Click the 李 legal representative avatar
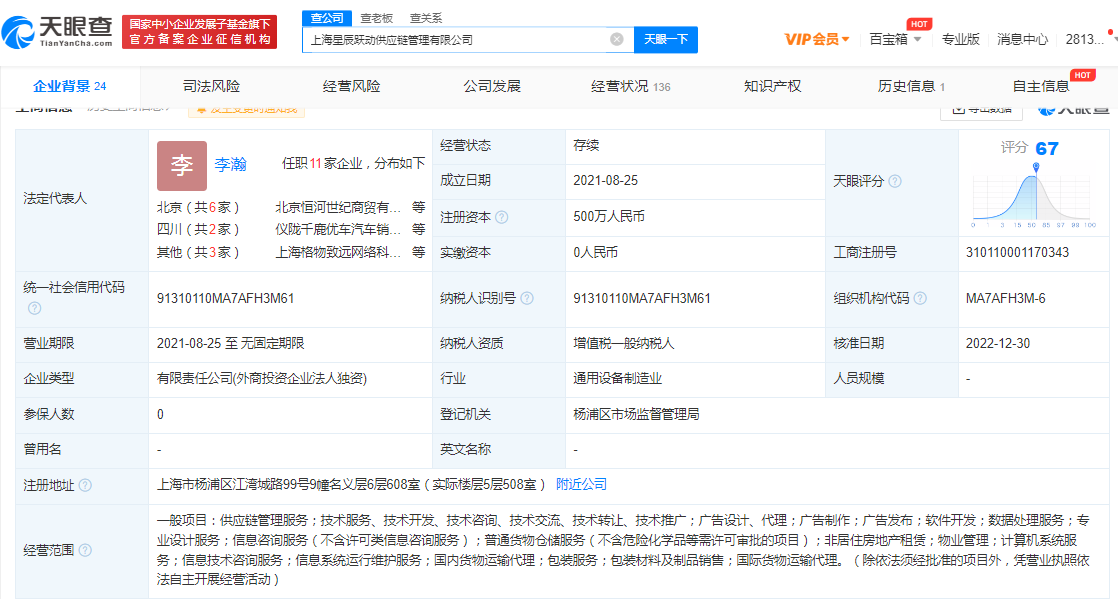The width and height of the screenshot is (1118, 599). (181, 166)
